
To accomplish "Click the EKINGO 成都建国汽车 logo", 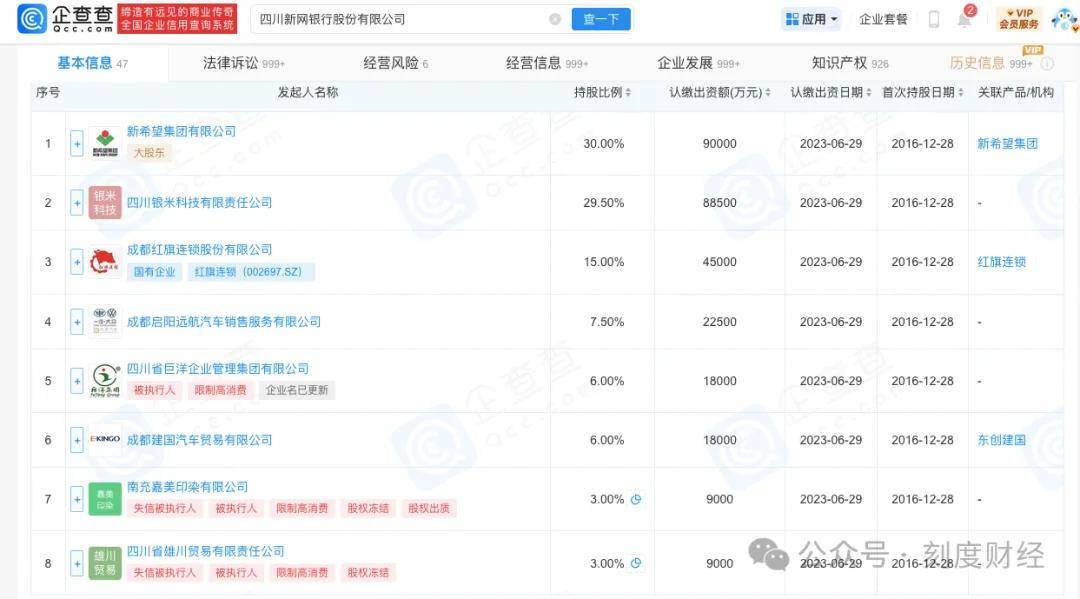I will (x=105, y=439).
